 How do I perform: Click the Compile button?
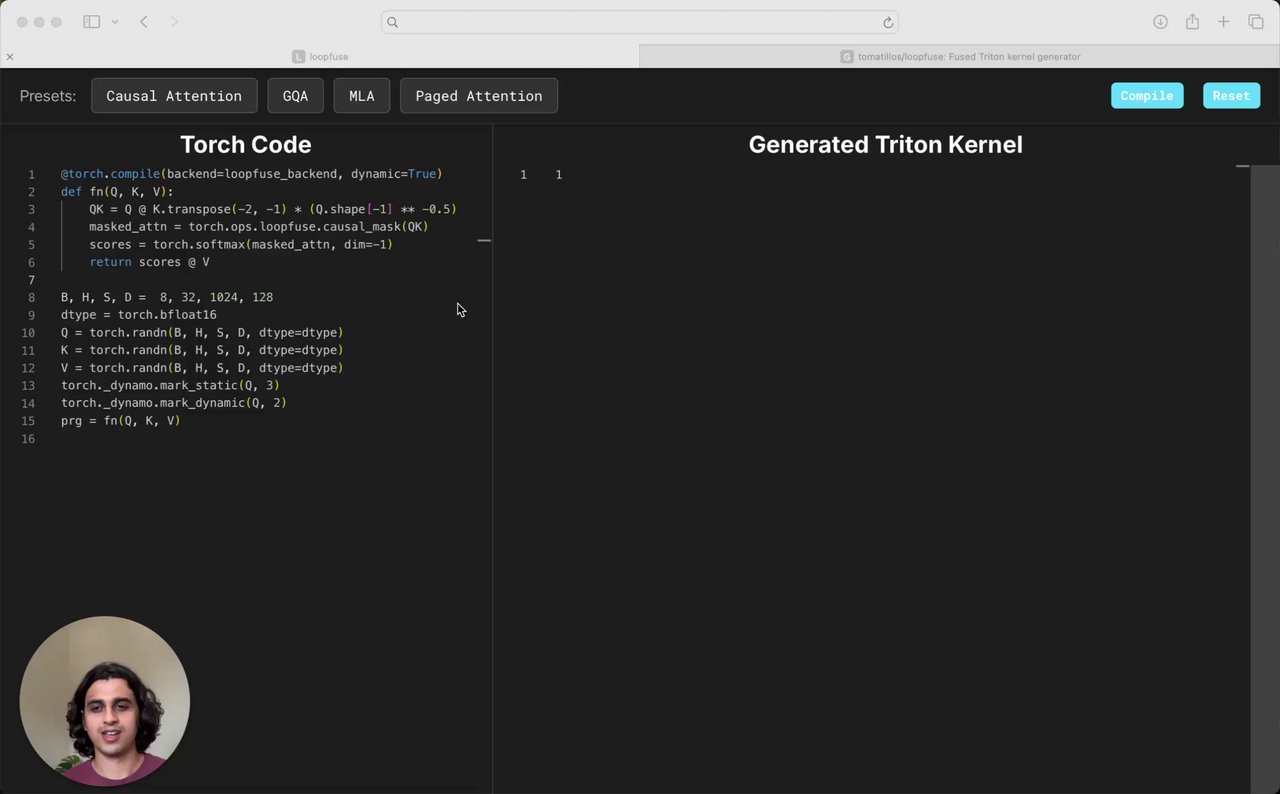[1147, 96]
